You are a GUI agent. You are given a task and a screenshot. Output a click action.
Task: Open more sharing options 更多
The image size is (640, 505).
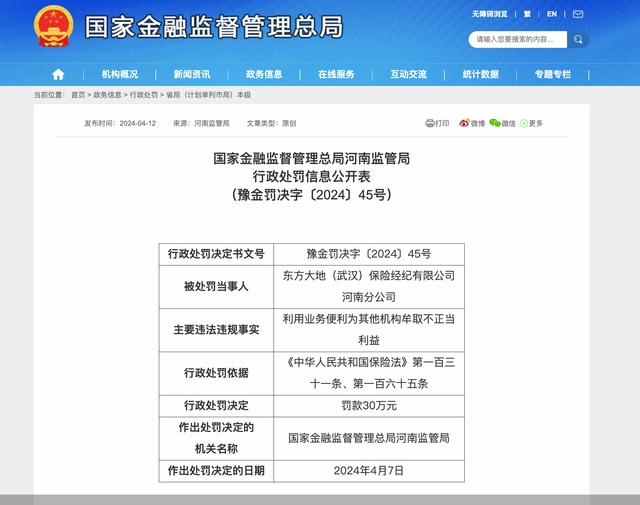(531, 123)
